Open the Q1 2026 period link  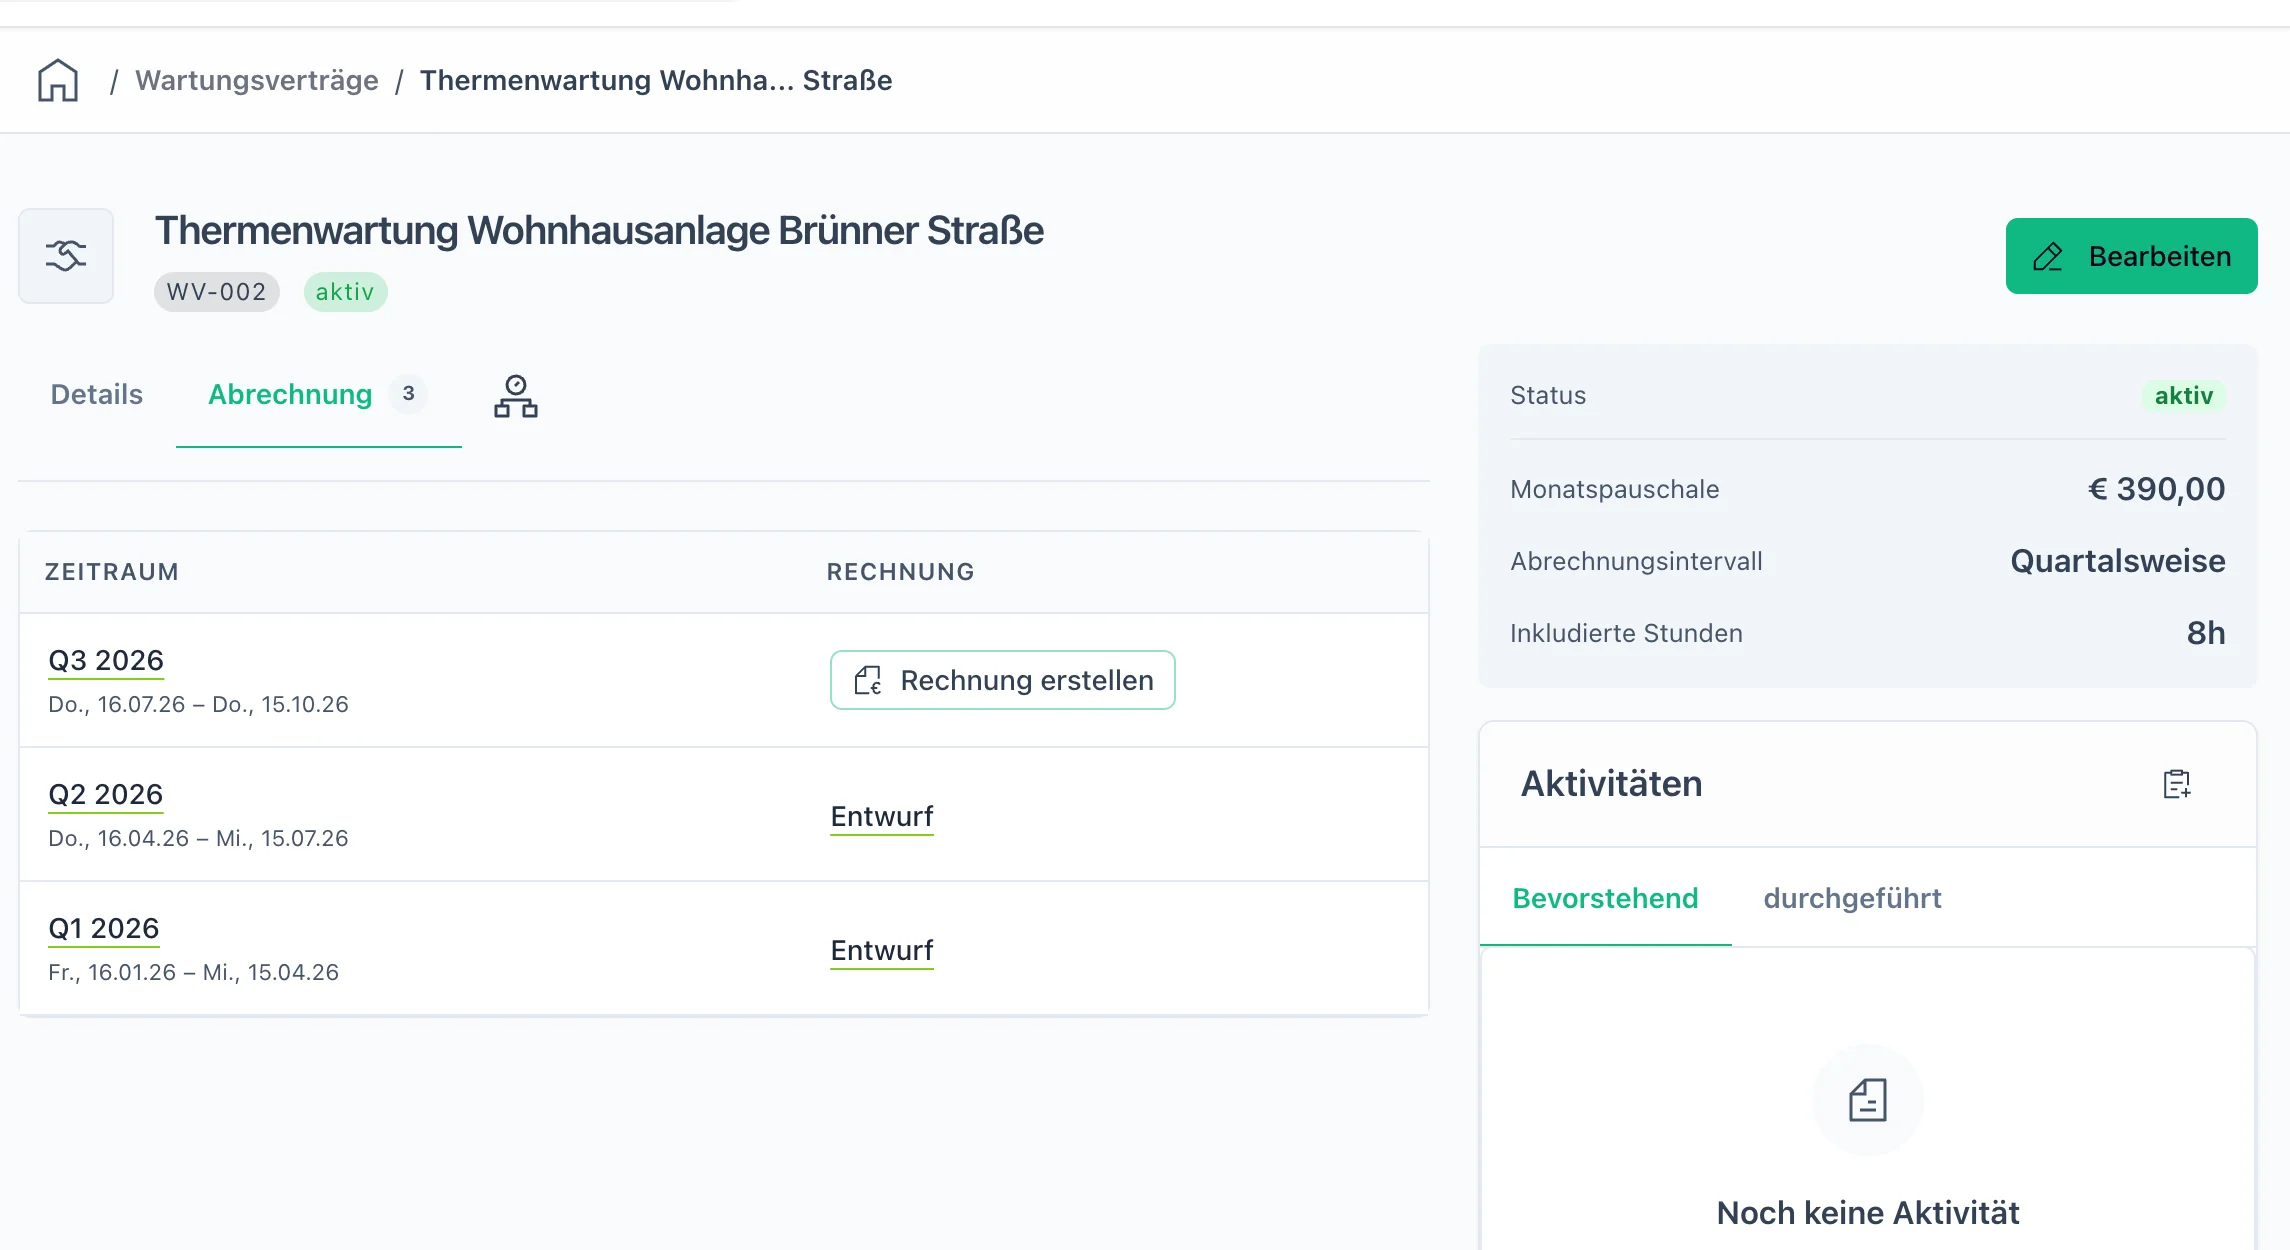(x=104, y=928)
